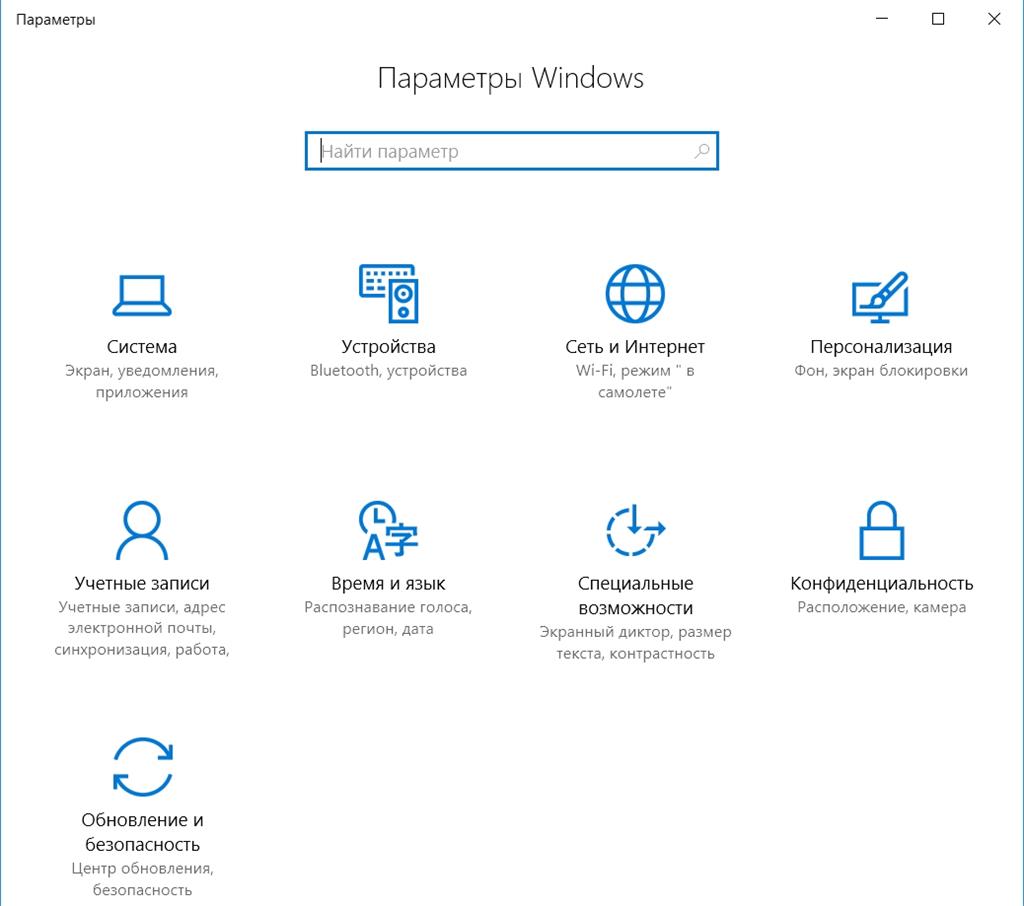
Task: Open the Устройства keyboard and speaker icon
Action: 389,293
